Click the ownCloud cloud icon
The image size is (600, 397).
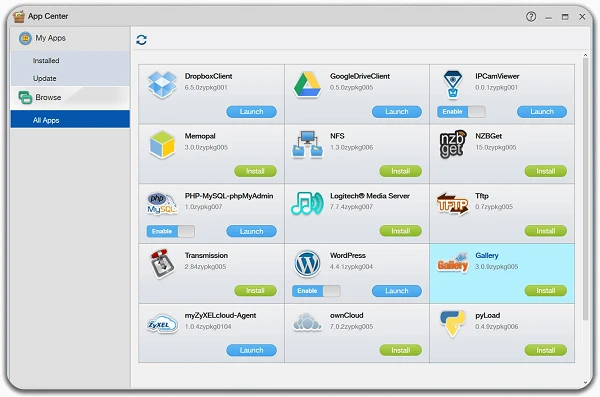(307, 322)
